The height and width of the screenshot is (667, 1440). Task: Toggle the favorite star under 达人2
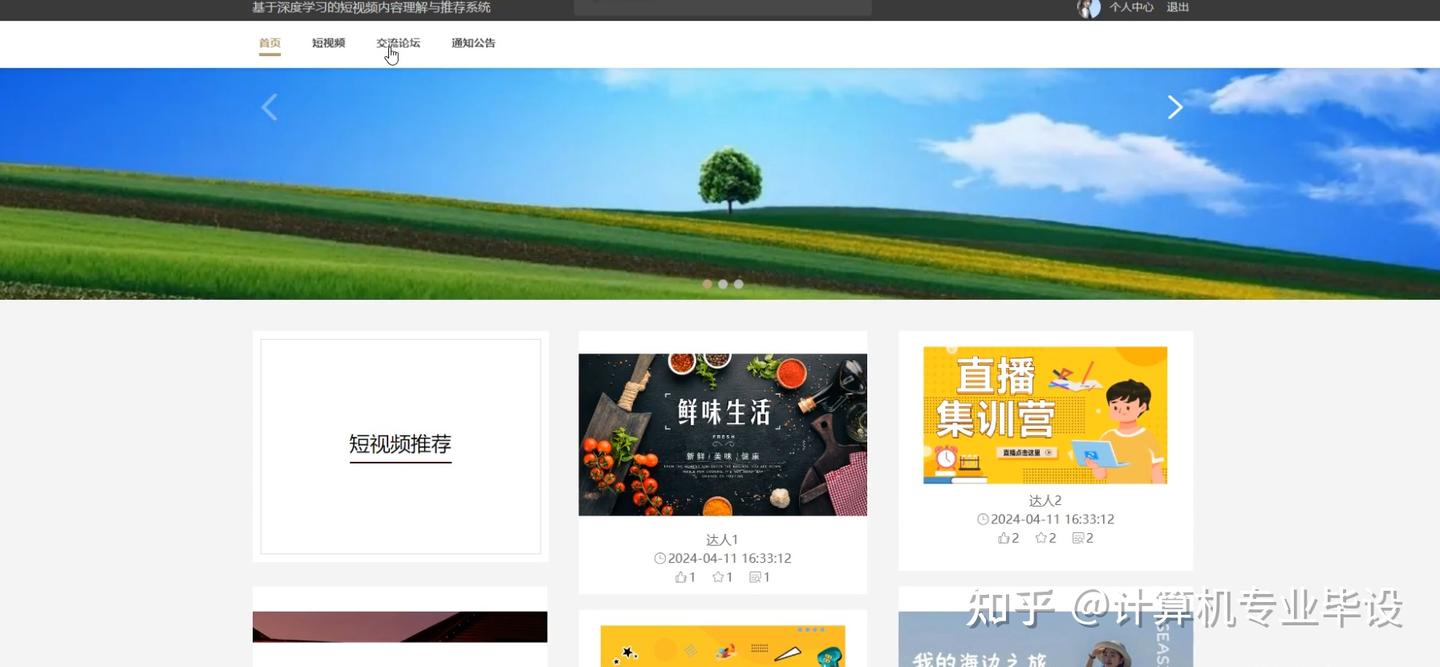(1042, 537)
